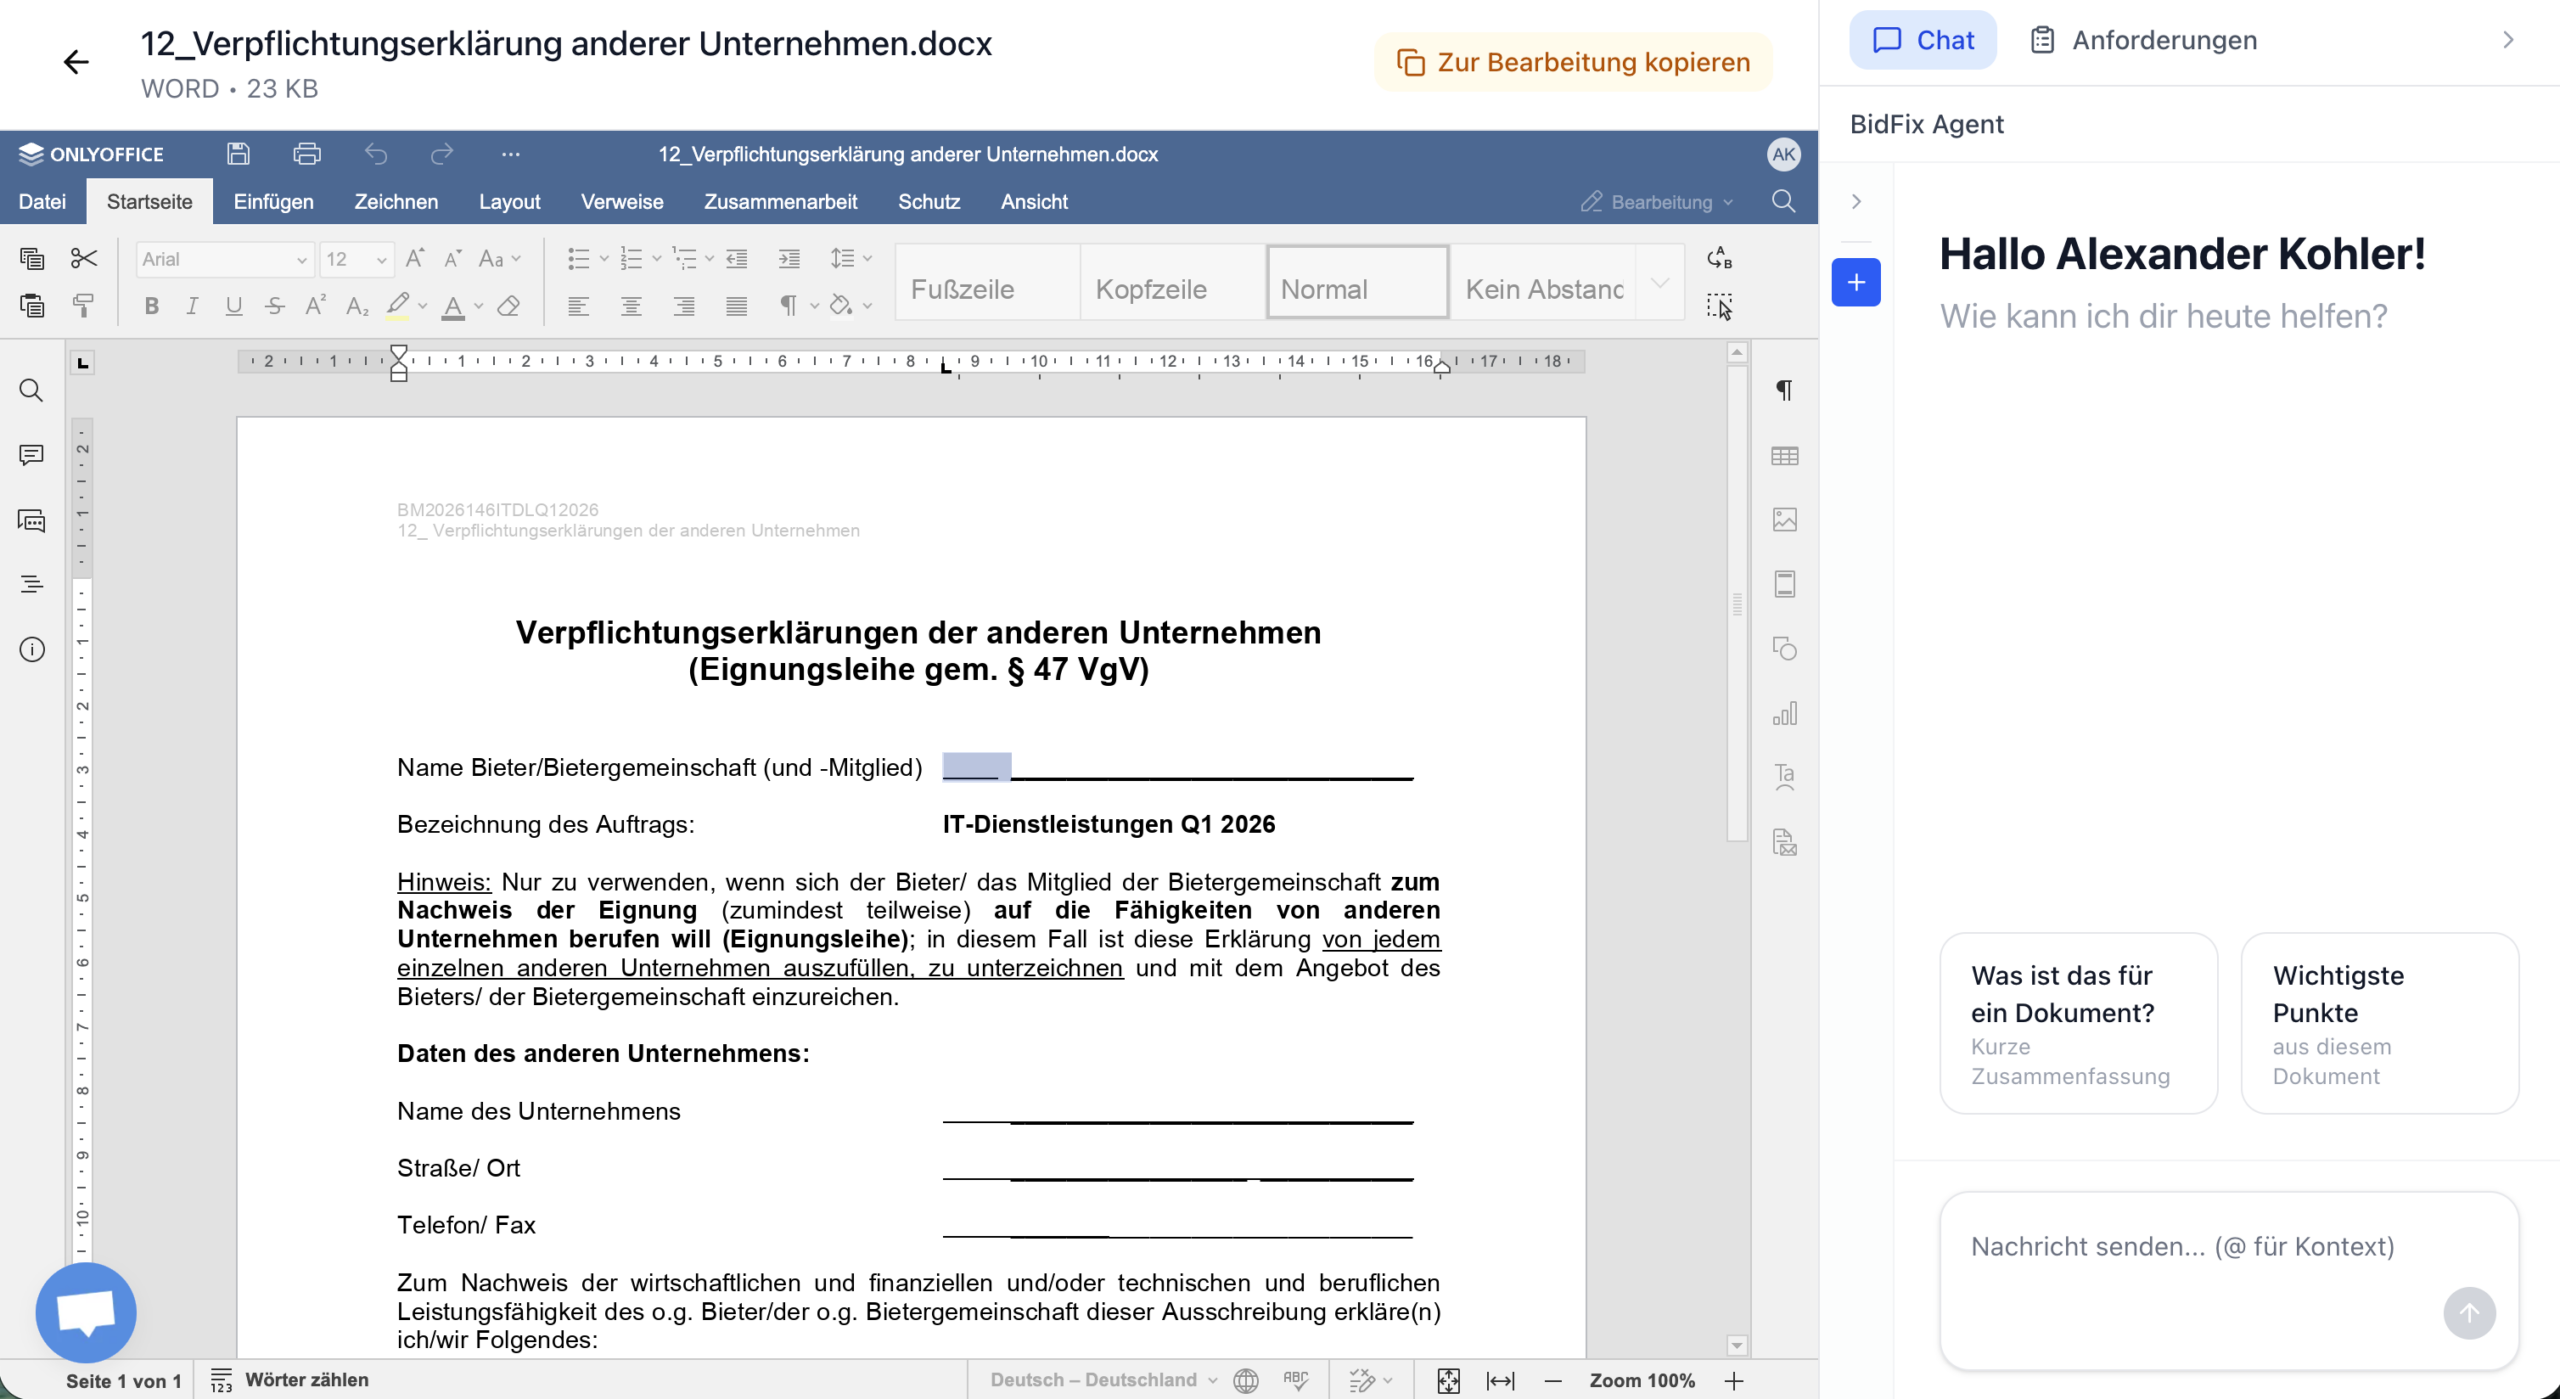The height and width of the screenshot is (1399, 2560).
Task: Justify paragraph text
Action: click(736, 306)
